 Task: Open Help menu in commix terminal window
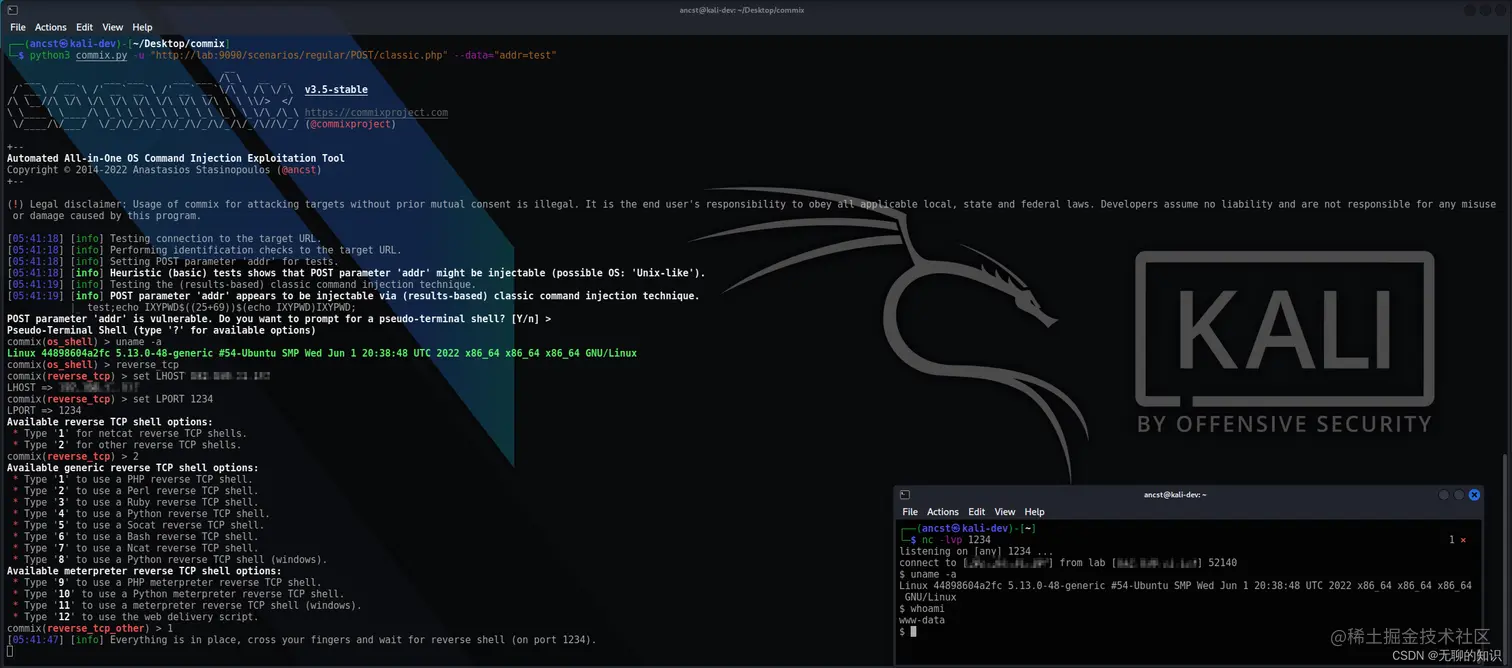pos(142,27)
